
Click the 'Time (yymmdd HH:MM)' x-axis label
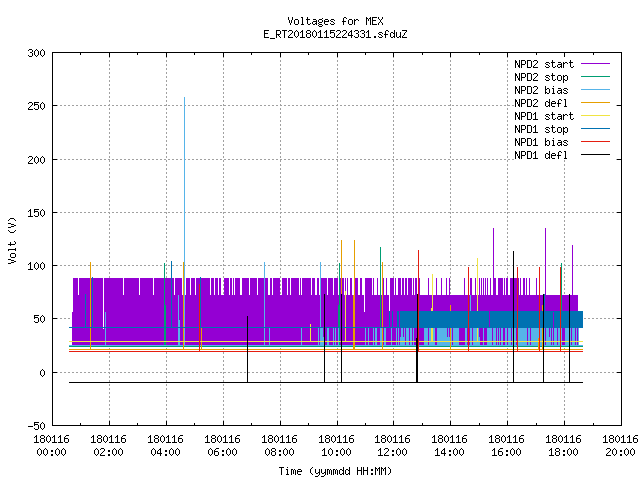tap(335, 471)
